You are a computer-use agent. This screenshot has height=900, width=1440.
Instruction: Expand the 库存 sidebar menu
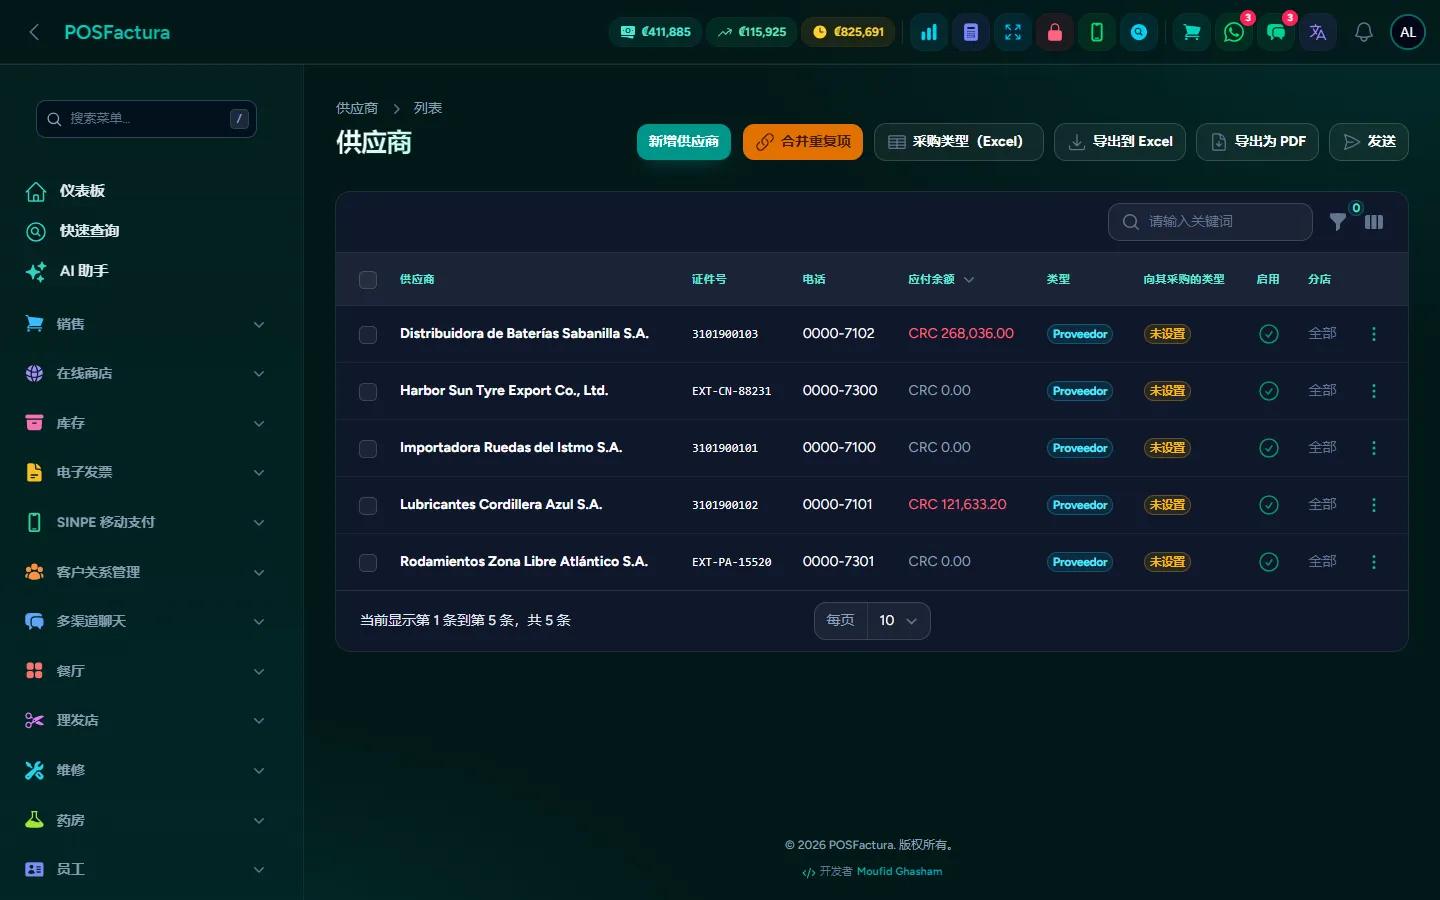[146, 423]
